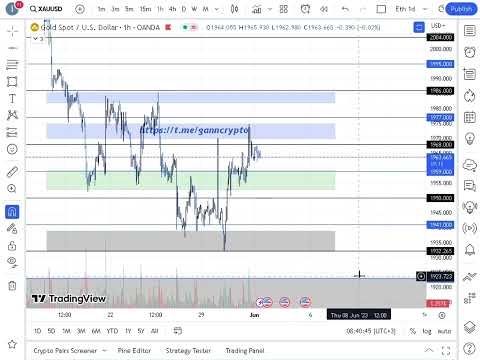Select the YTD date range
480x360 pixels.
(x=112, y=331)
